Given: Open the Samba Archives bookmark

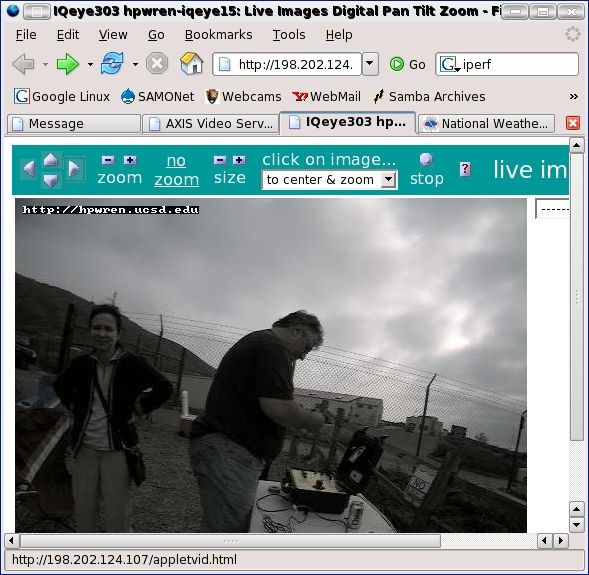Looking at the screenshot, I should (429, 97).
